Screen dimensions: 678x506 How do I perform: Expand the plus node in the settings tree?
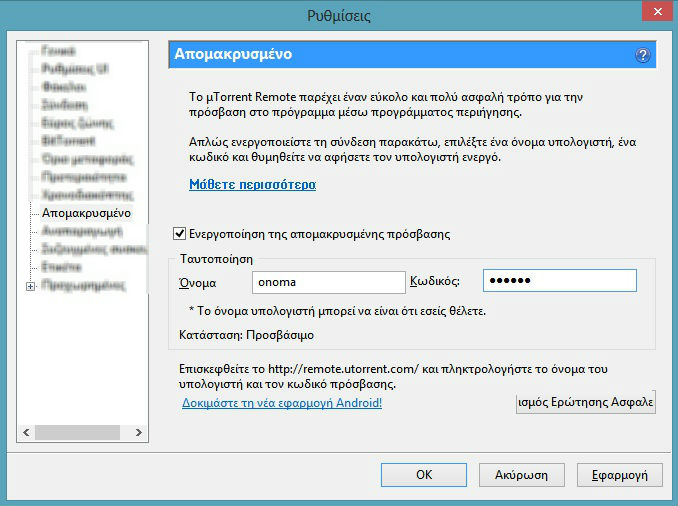(x=30, y=286)
